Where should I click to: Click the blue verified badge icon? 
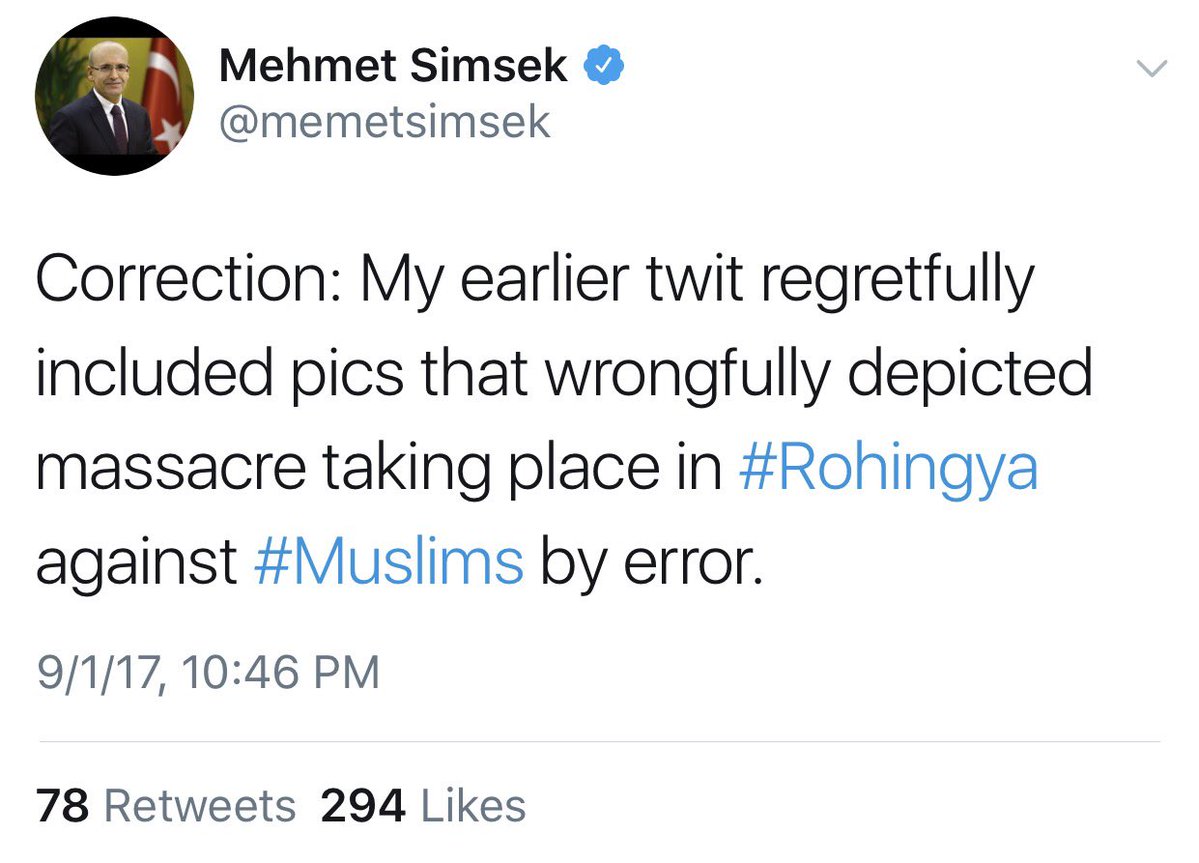[604, 65]
